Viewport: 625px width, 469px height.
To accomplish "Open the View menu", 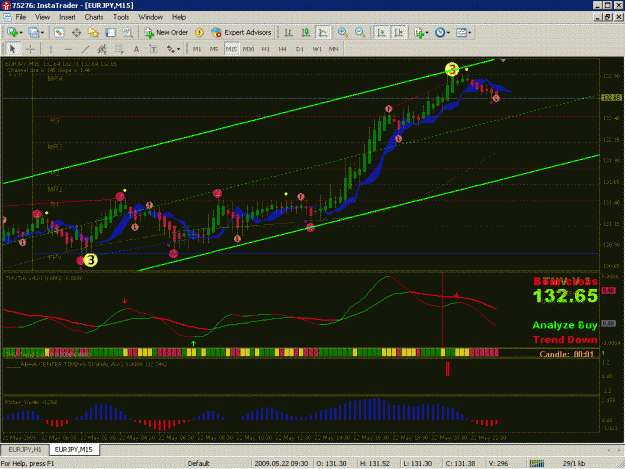I will click(42, 17).
